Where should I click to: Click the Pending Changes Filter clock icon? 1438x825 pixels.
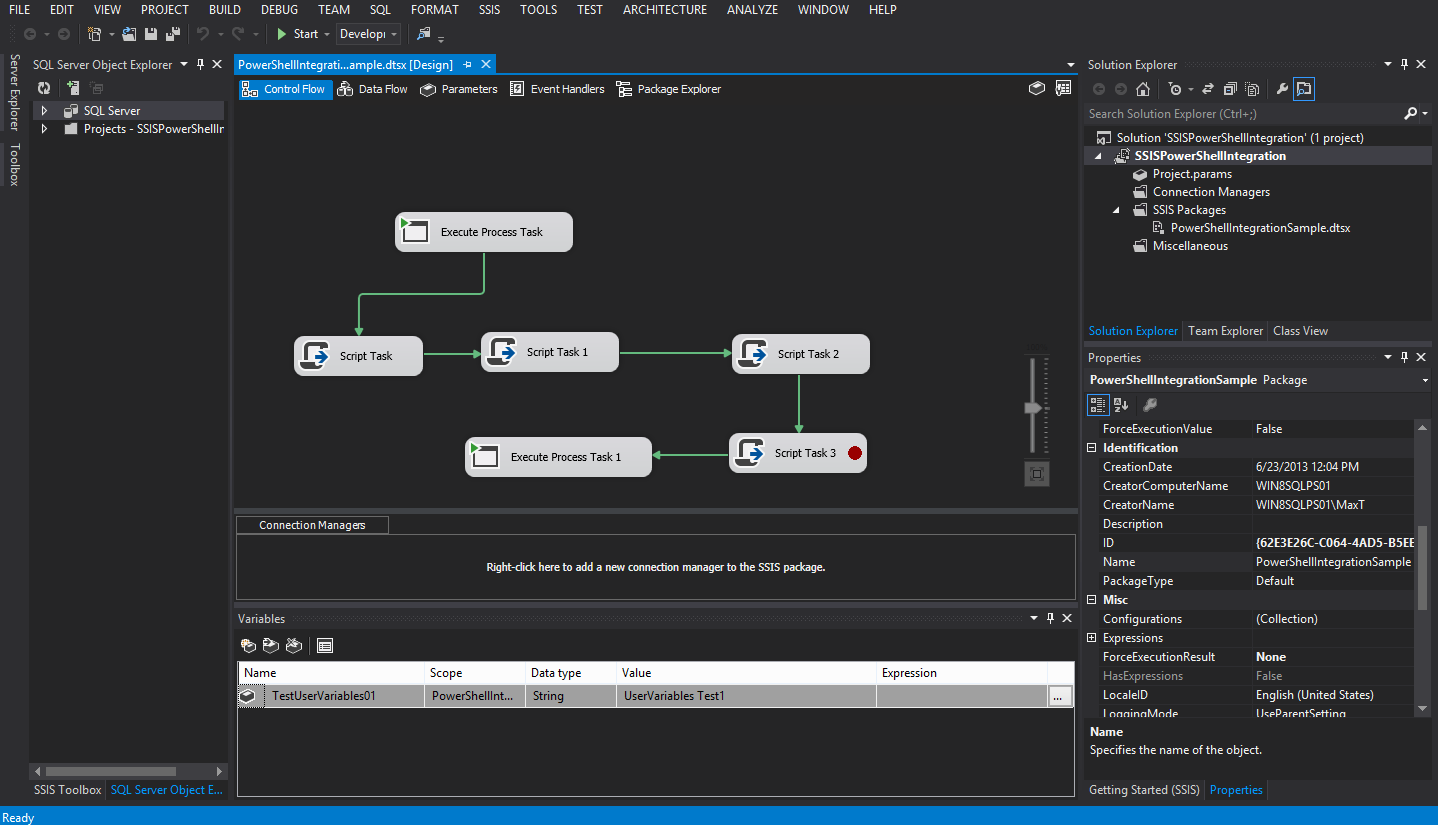1175,89
